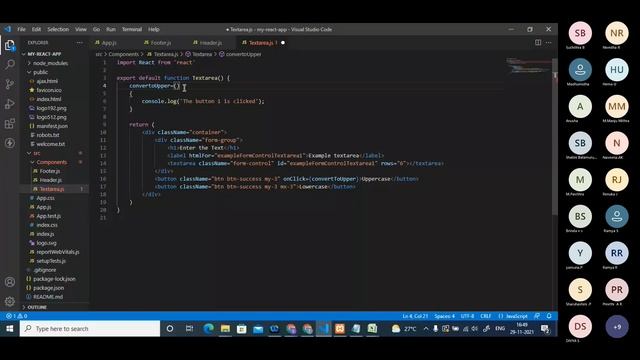640x360 pixels.
Task: Click the feedback icon in status bar
Action: click(537, 316)
